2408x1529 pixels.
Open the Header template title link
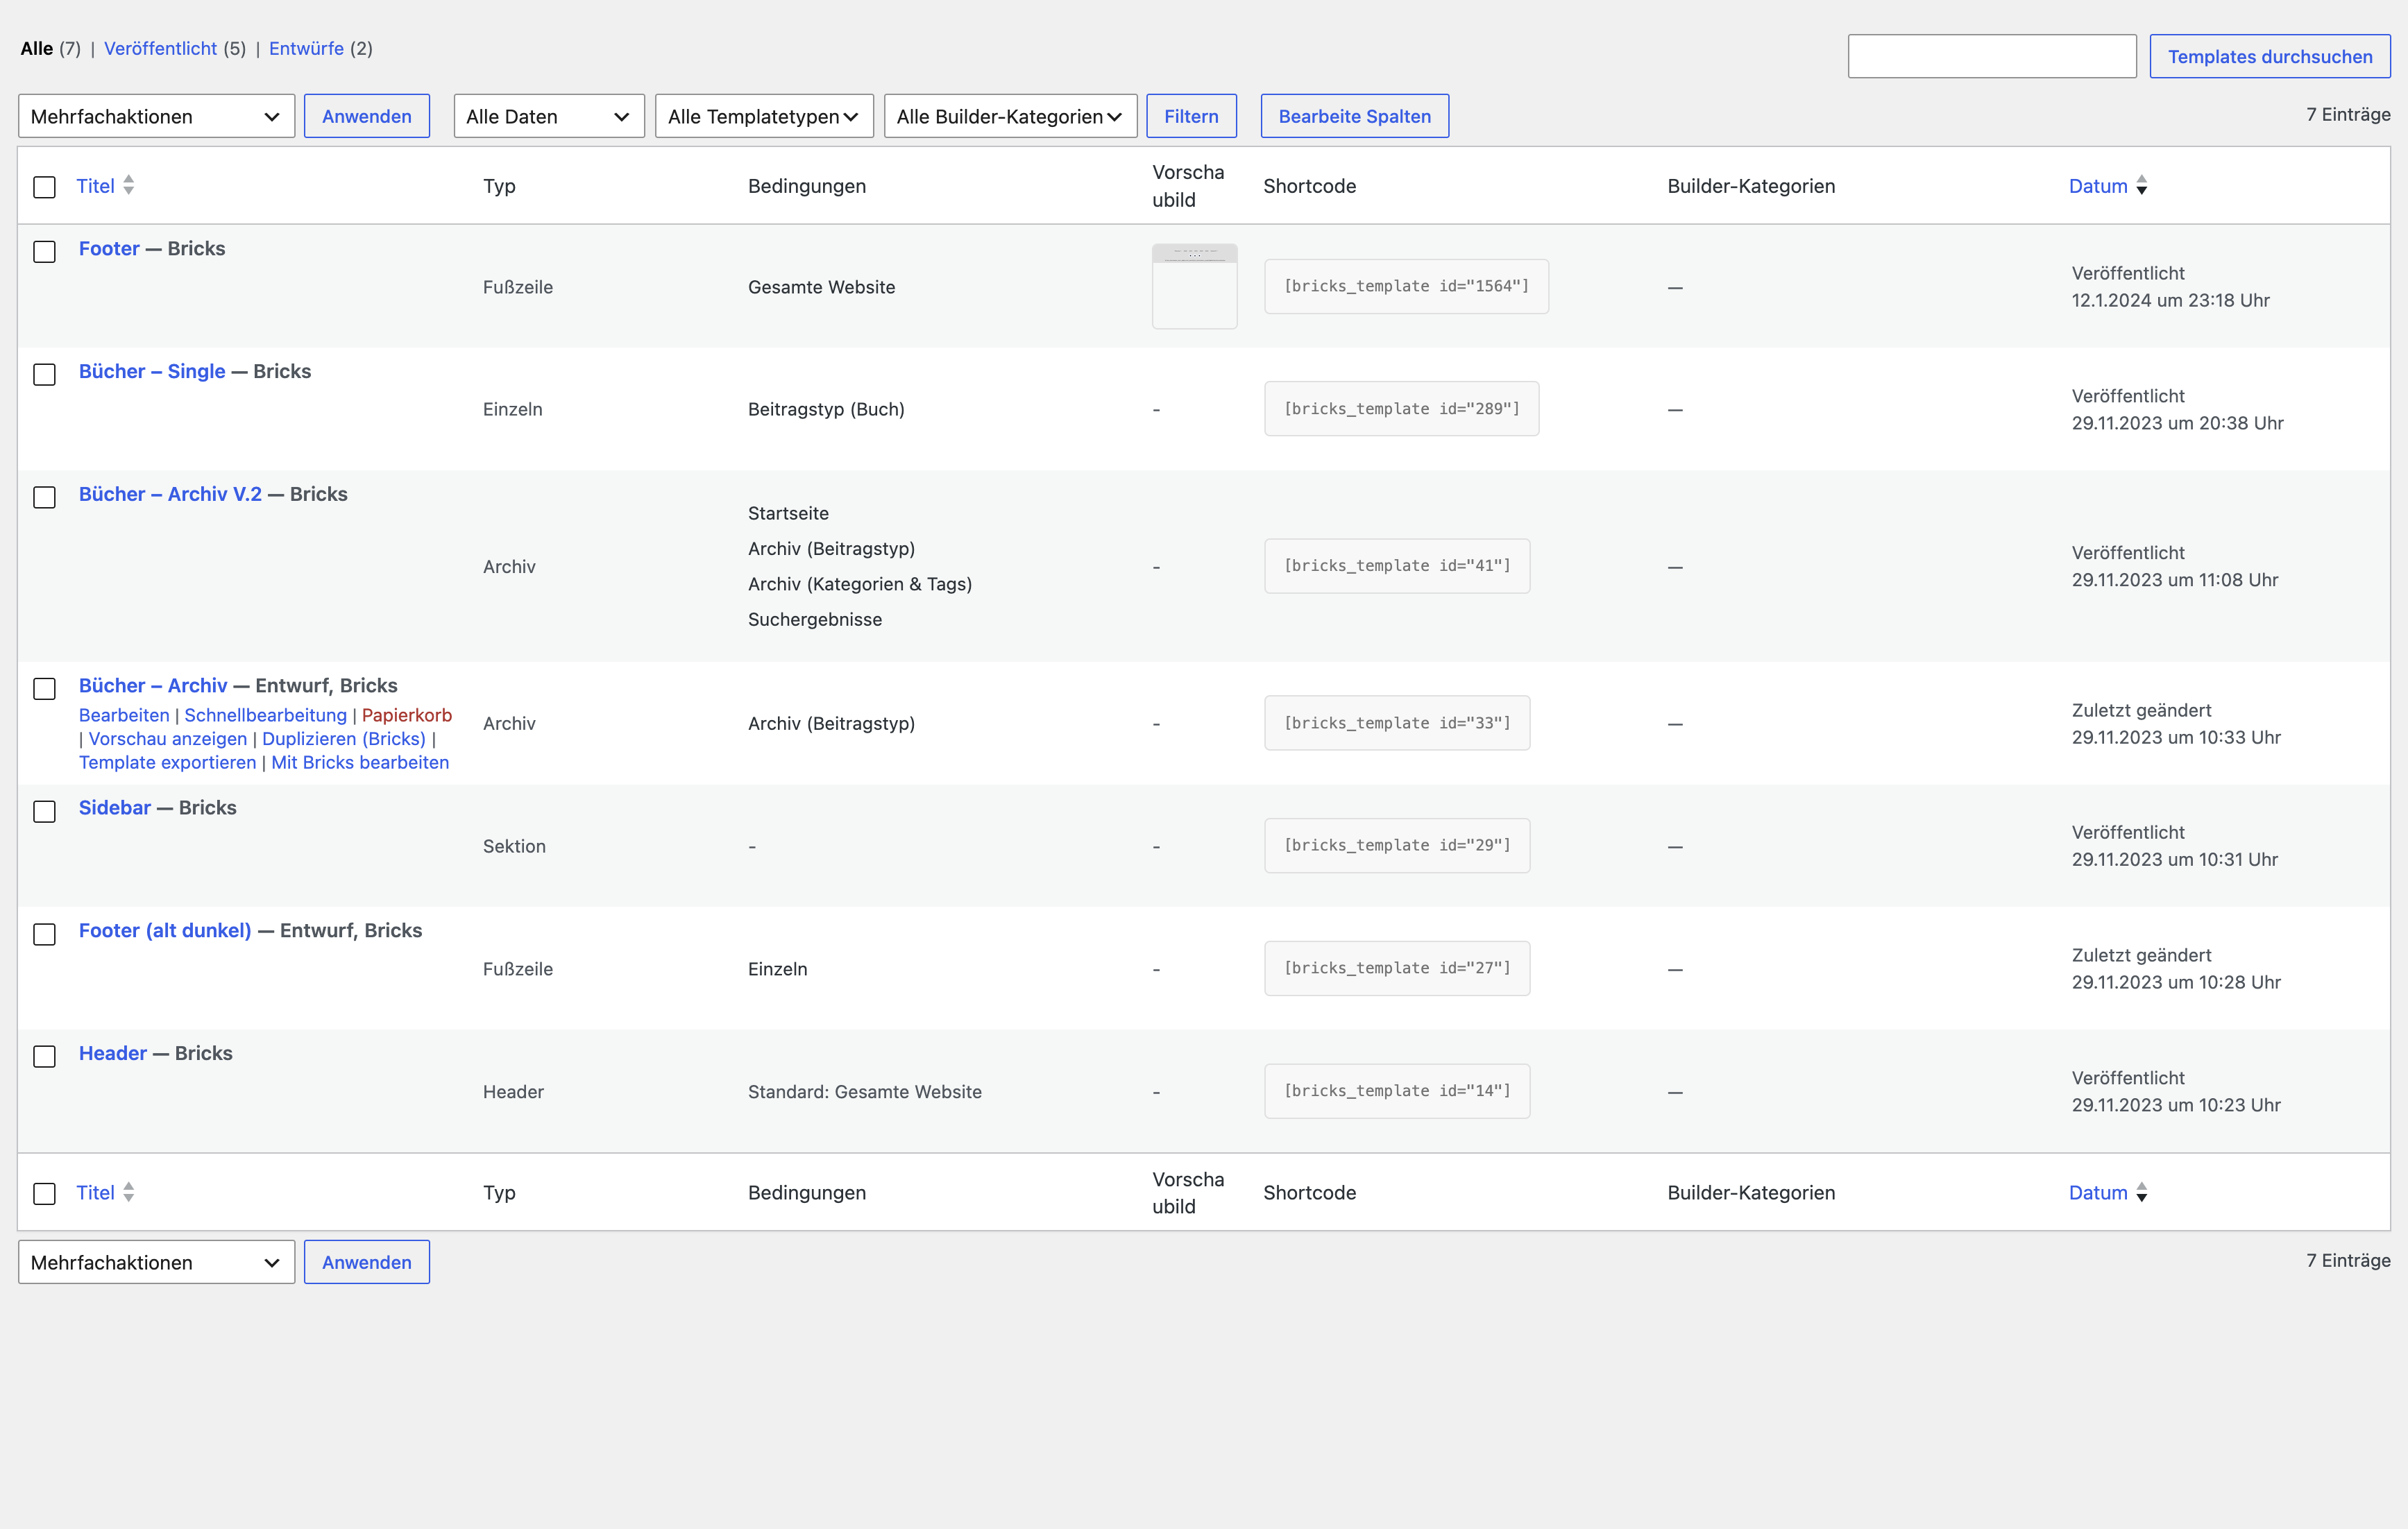[113, 1053]
